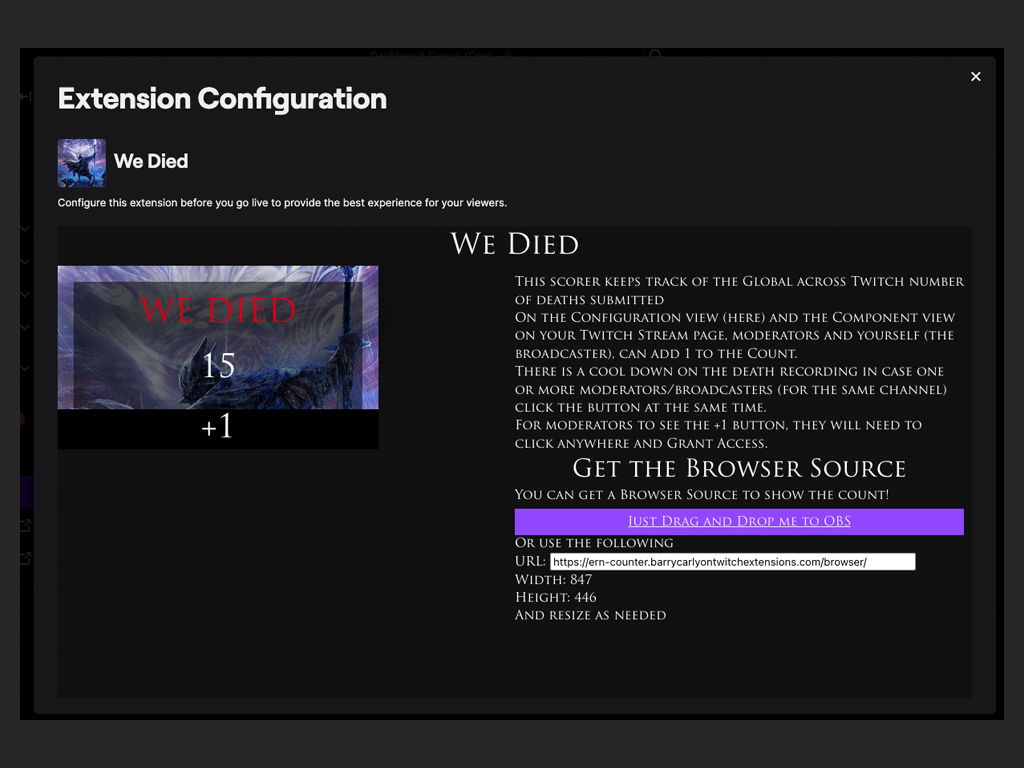The image size is (1024, 768).
Task: Close the Extension Configuration dialog
Action: (x=975, y=77)
